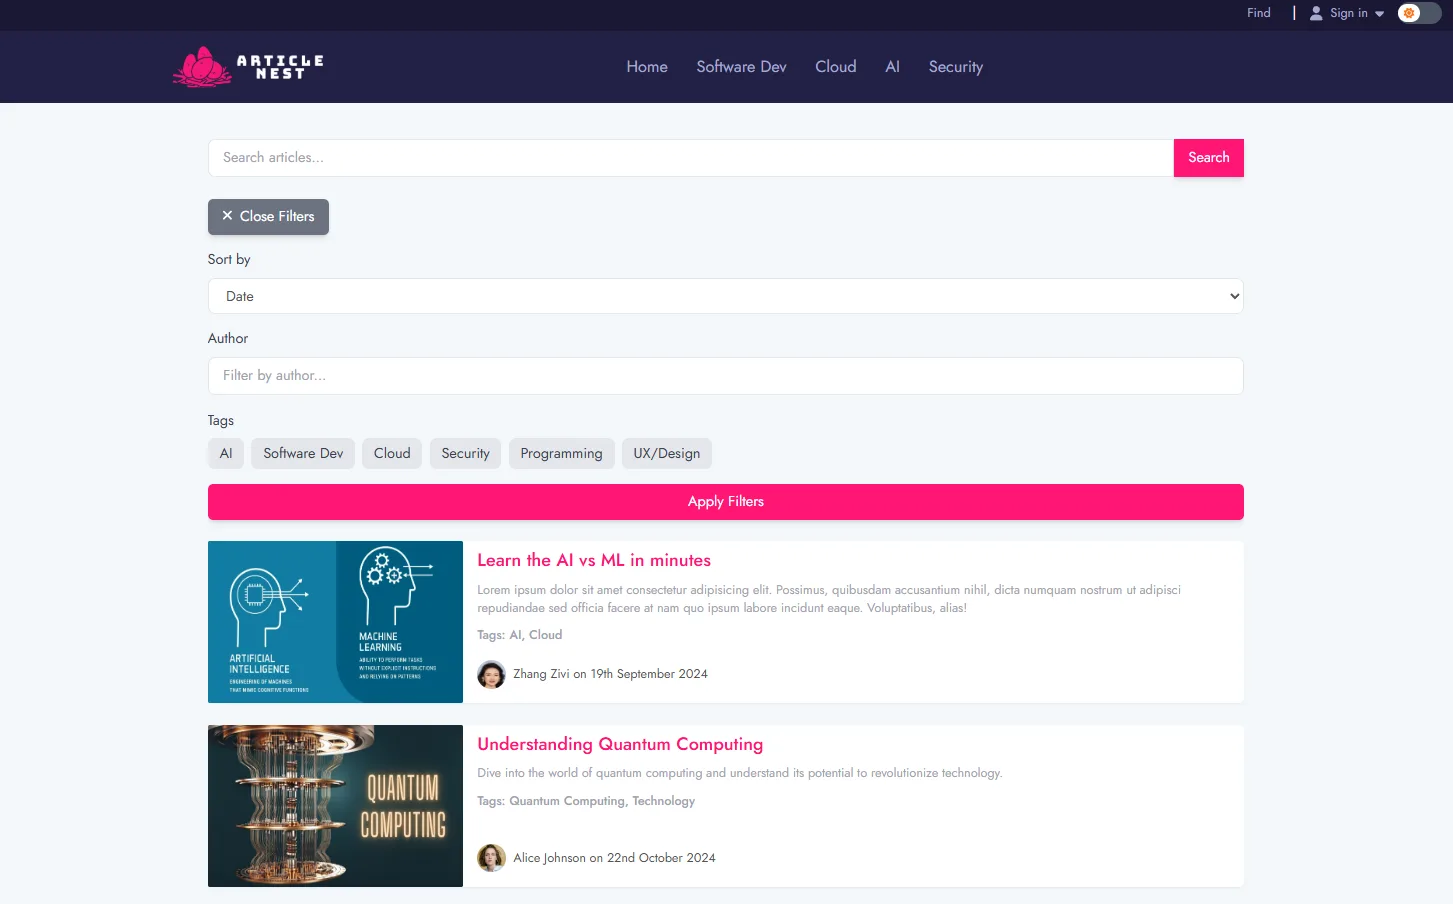Open the article Understanding Quantum Computing
Image resolution: width=1453 pixels, height=904 pixels.
620,744
